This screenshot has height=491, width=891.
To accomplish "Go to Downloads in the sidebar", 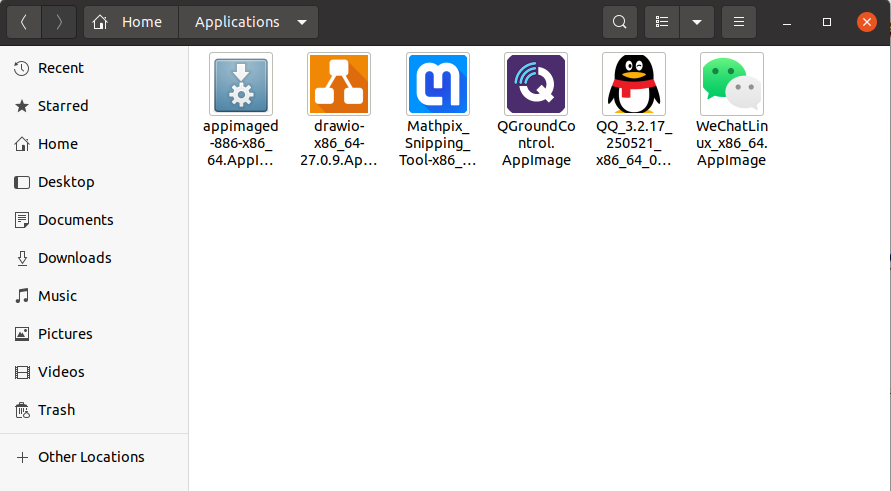I will 94,258.
